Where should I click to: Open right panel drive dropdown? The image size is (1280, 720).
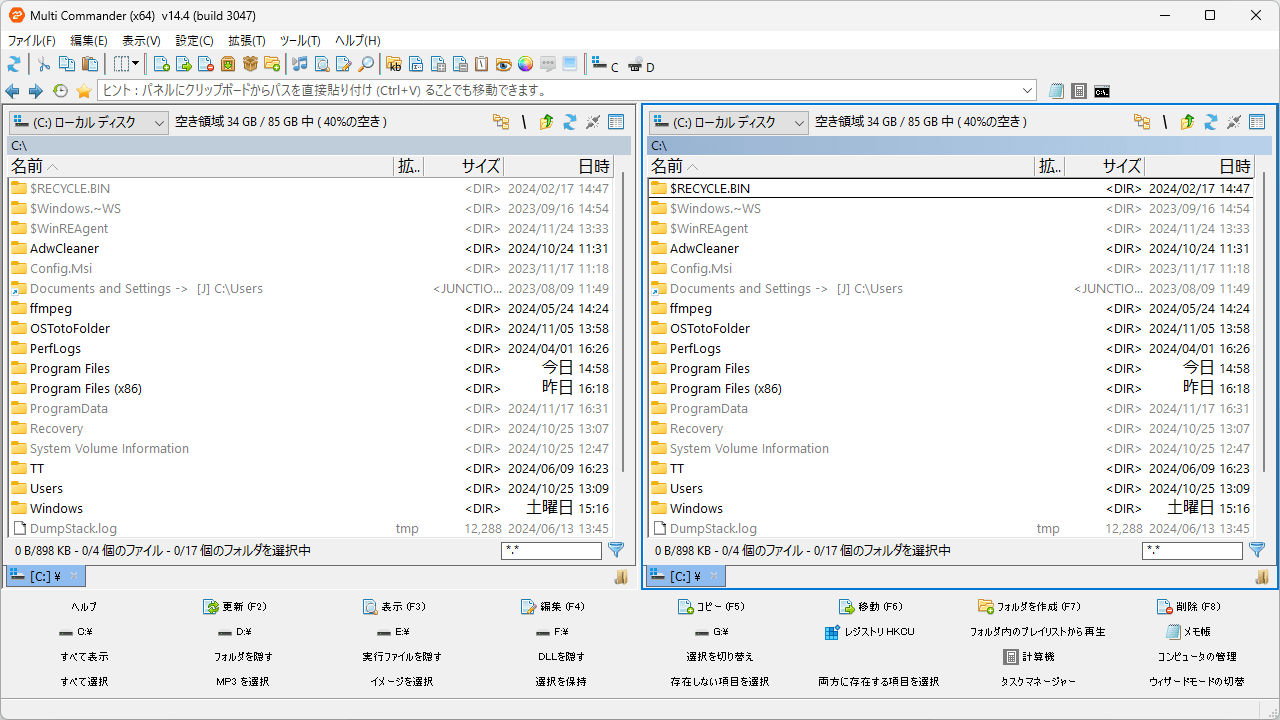pos(729,122)
